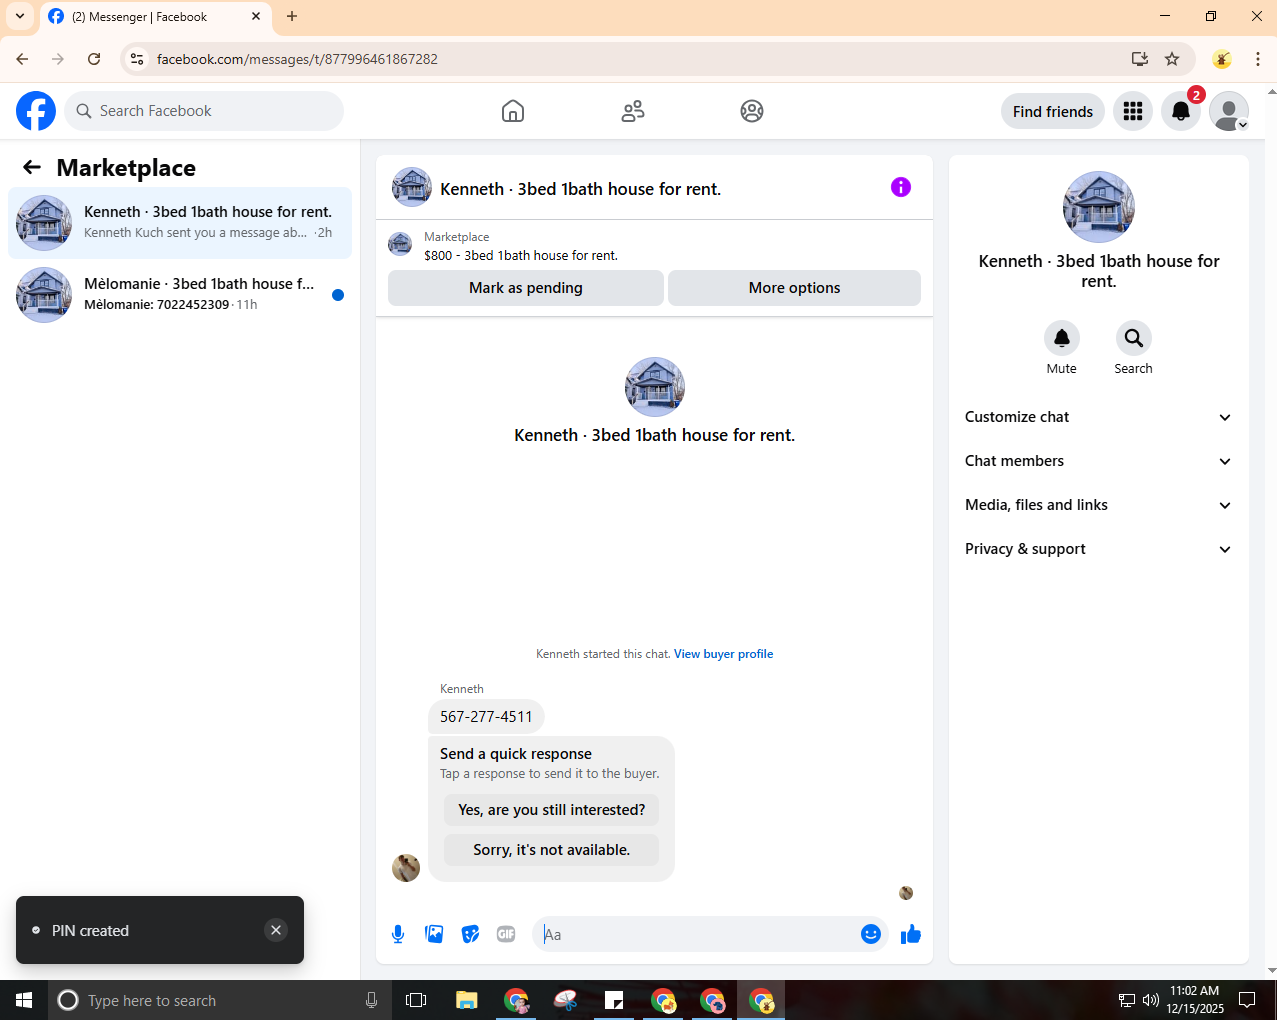This screenshot has width=1277, height=1020.
Task: Click the Windows taskbar search box
Action: (218, 1000)
